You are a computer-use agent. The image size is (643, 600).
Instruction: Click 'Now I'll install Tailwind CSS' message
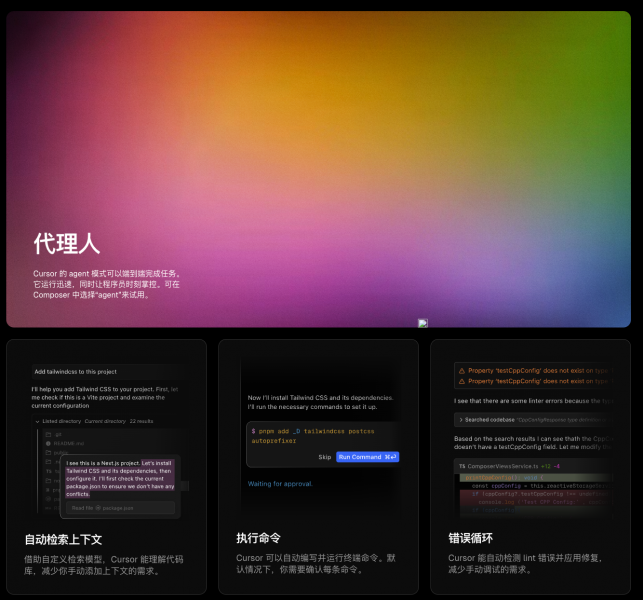click(x=321, y=402)
